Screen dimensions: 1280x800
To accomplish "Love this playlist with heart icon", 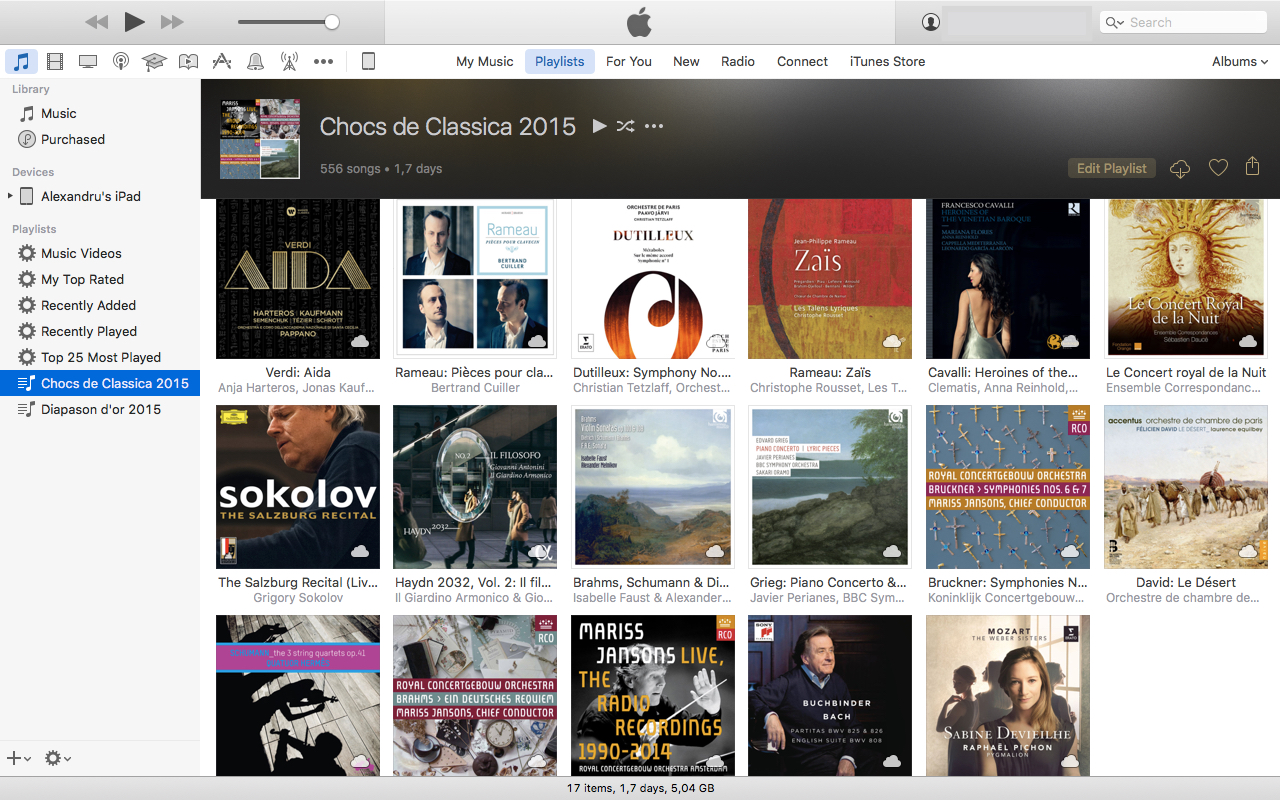I will (1218, 168).
